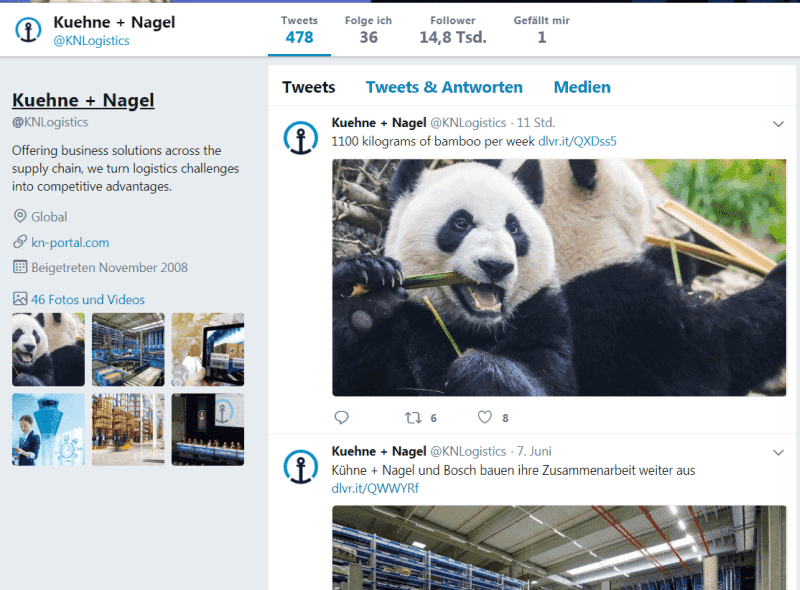This screenshot has width=800, height=590.
Task: Open anchor avatar on bamboo tweet
Action: [x=301, y=138]
